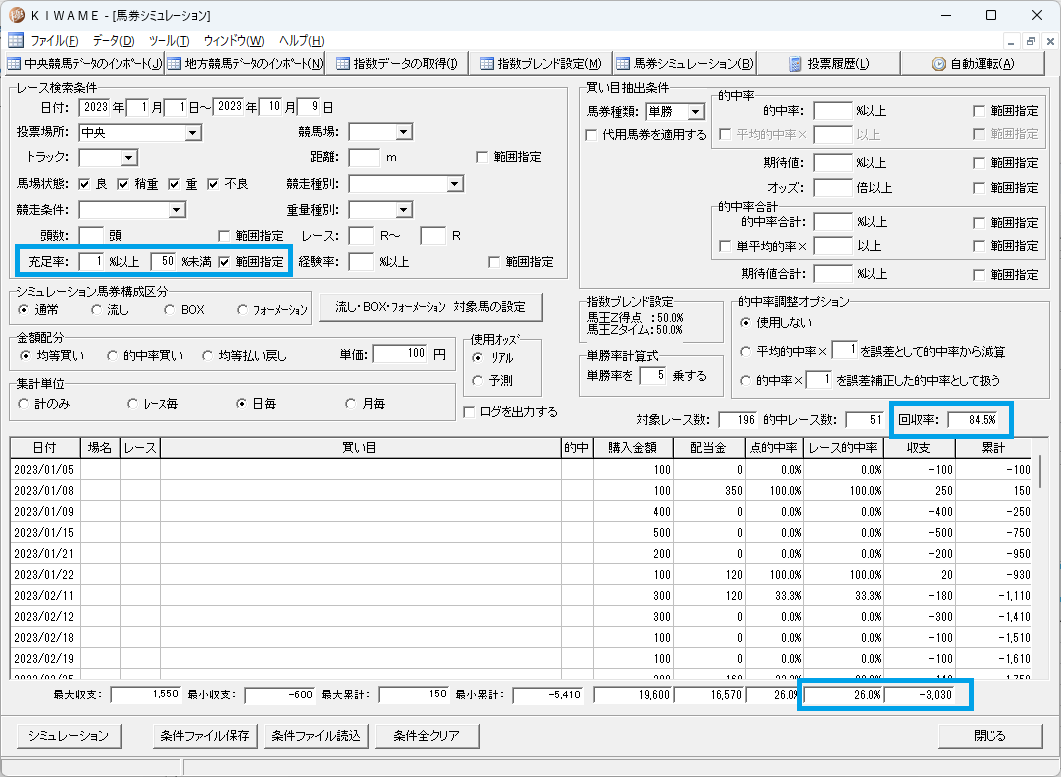Click the 累計 column header

pos(994,448)
